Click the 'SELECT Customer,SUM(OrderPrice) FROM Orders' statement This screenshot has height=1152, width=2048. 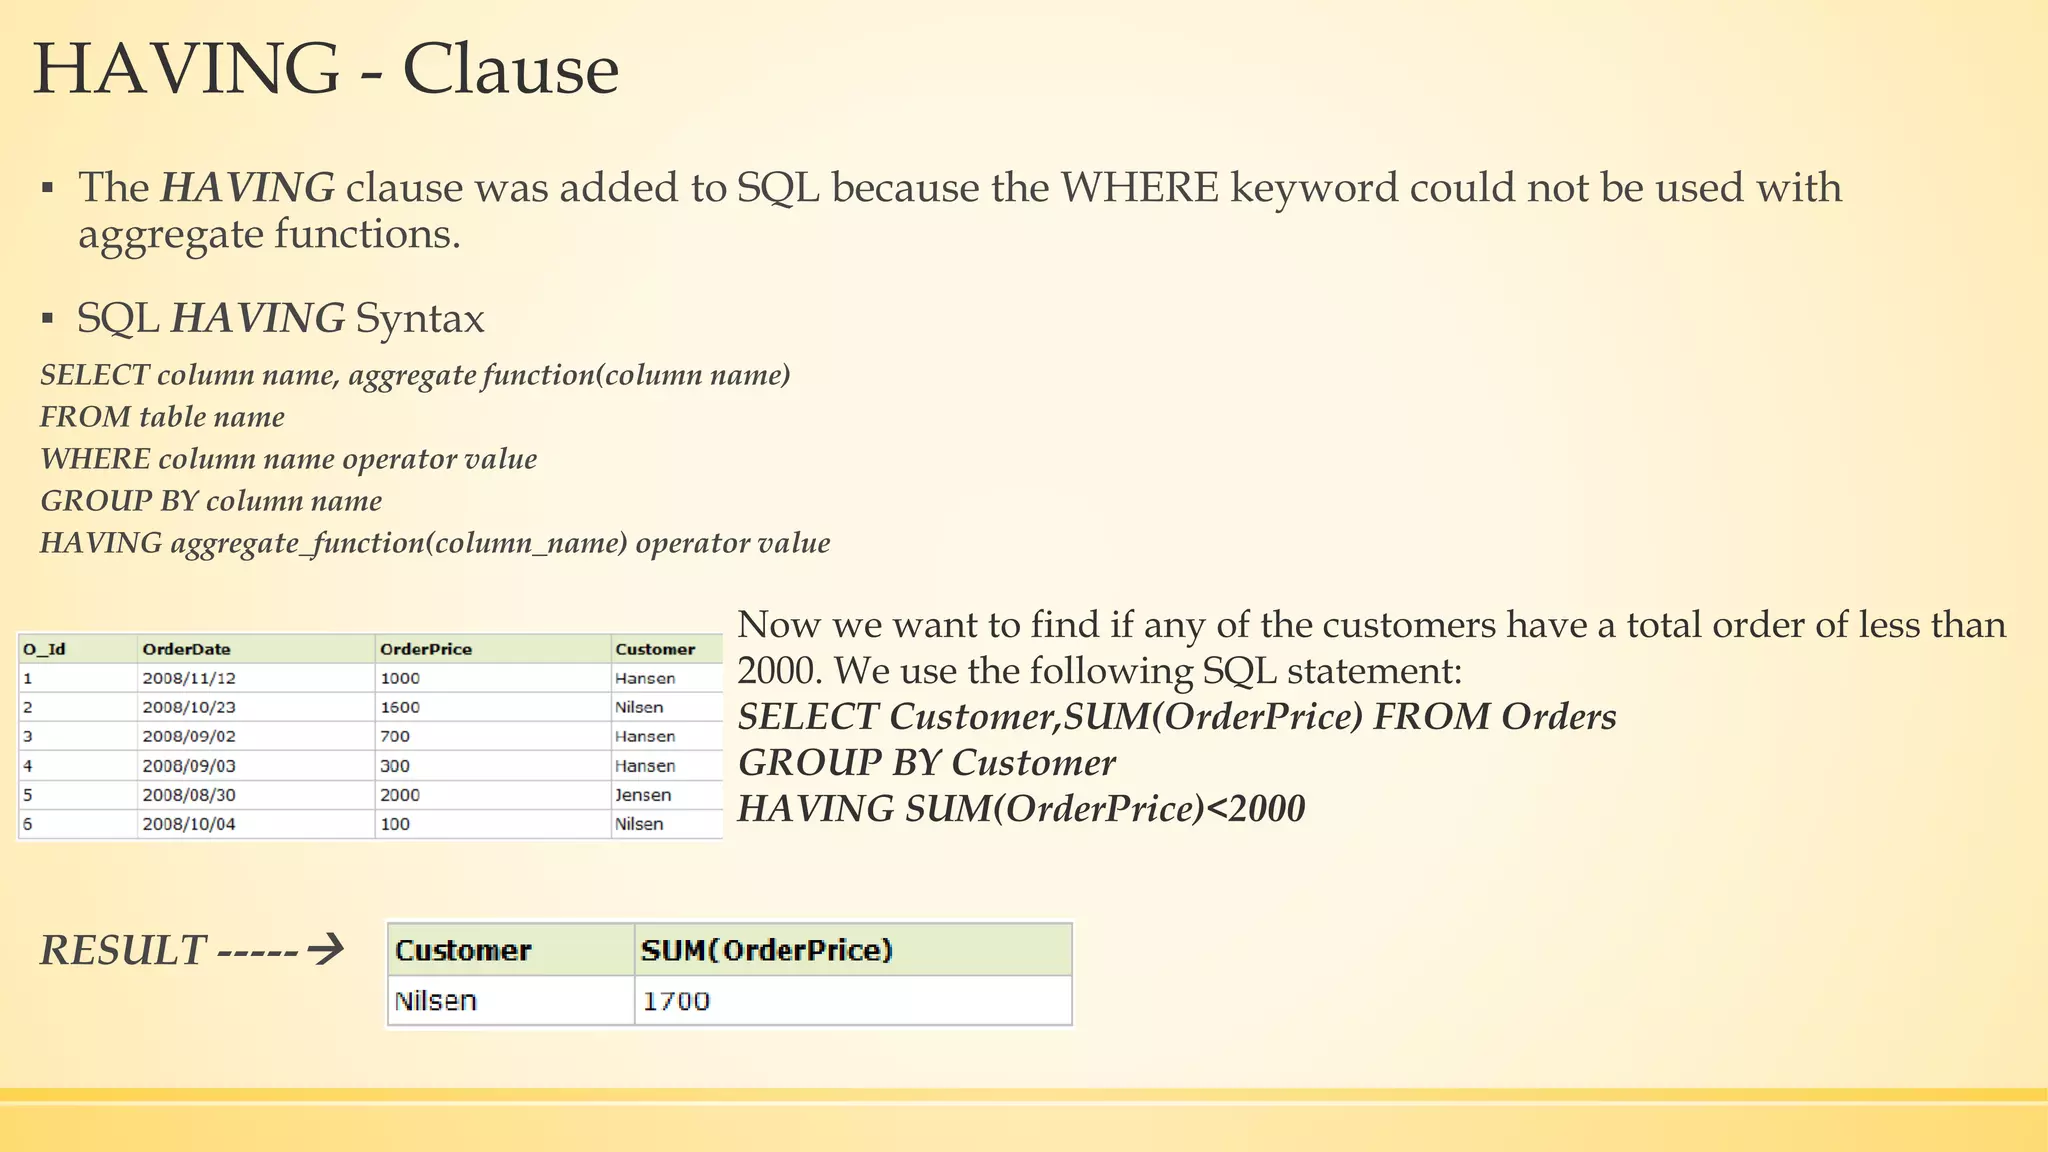click(1177, 717)
